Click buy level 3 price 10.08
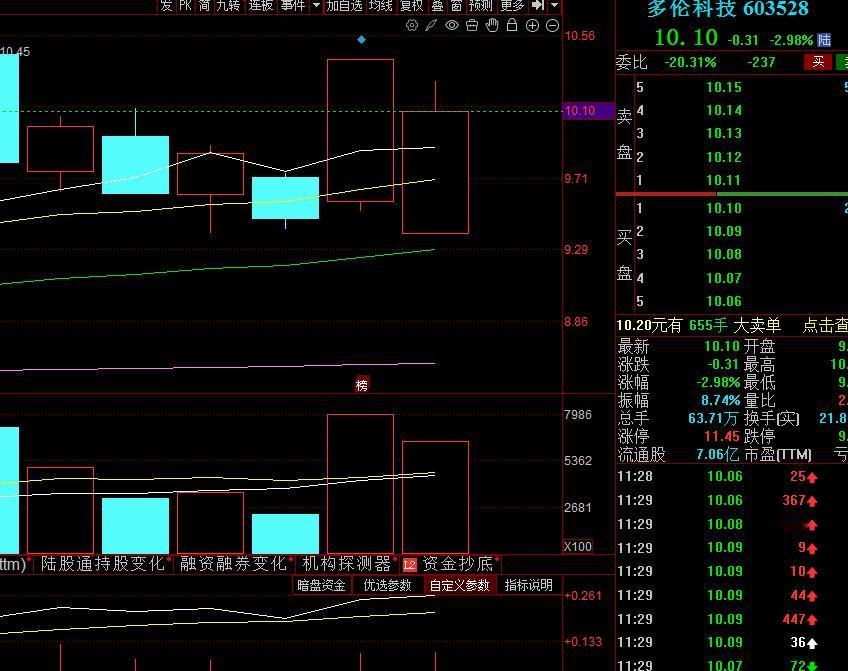This screenshot has height=671, width=848. pyautogui.click(x=724, y=255)
